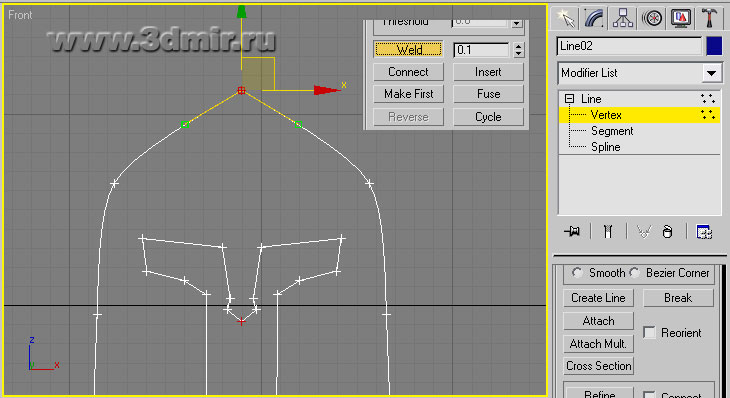Click the Connect button in floating panel
This screenshot has height=398, width=730.
(408, 72)
